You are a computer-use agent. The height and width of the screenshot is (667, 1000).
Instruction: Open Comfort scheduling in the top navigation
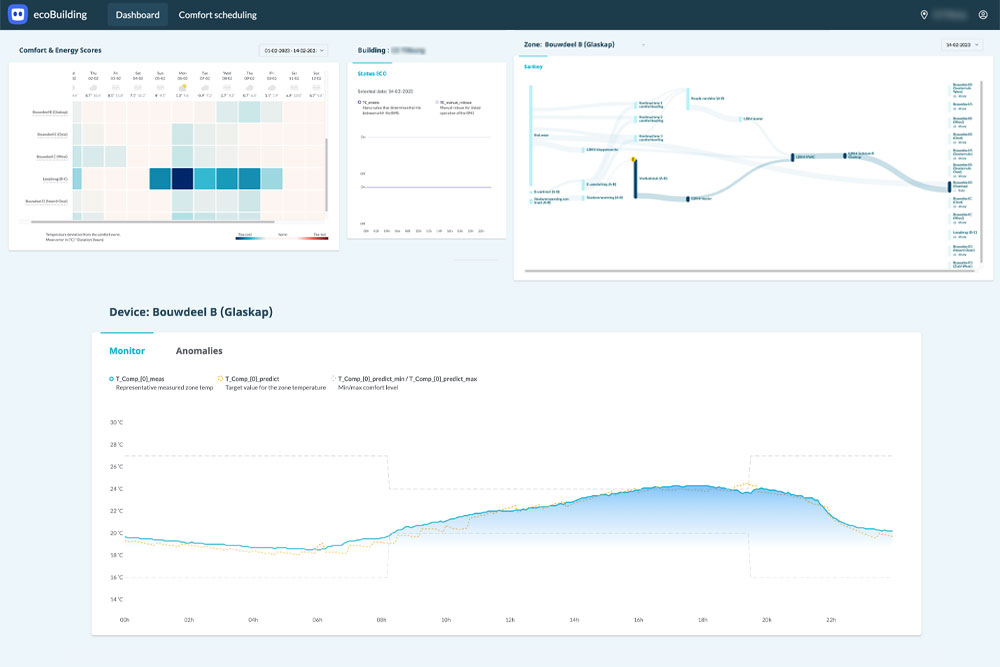pos(217,15)
